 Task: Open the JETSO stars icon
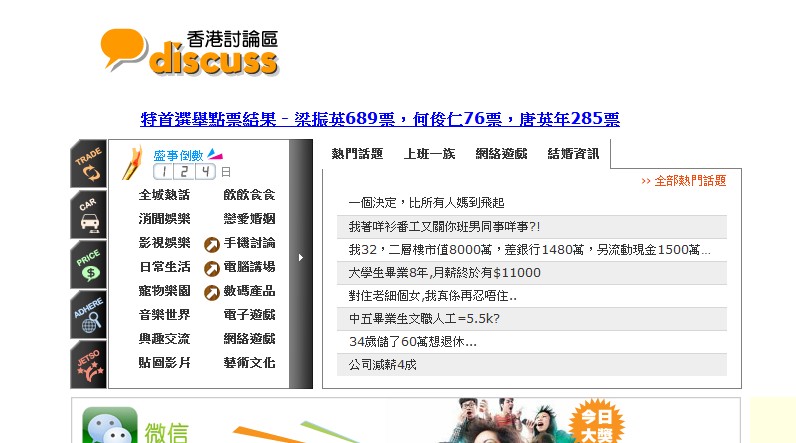coord(89,364)
